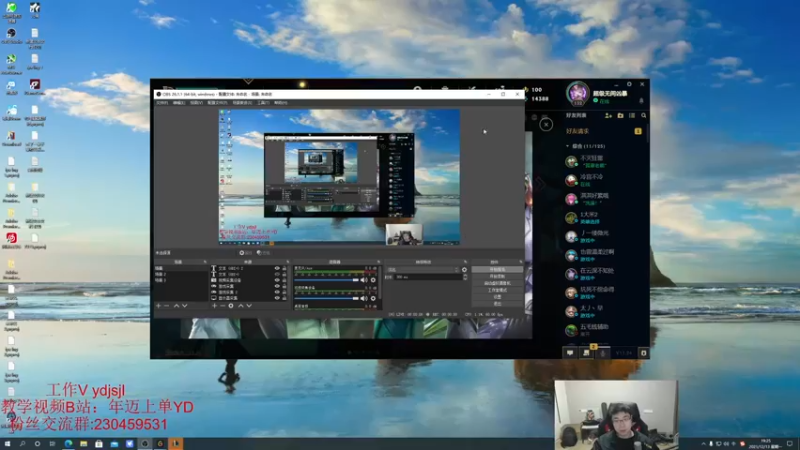The image size is (800, 450).
Task: Toggle the lock on the 显示器采集 source
Action: (284, 298)
